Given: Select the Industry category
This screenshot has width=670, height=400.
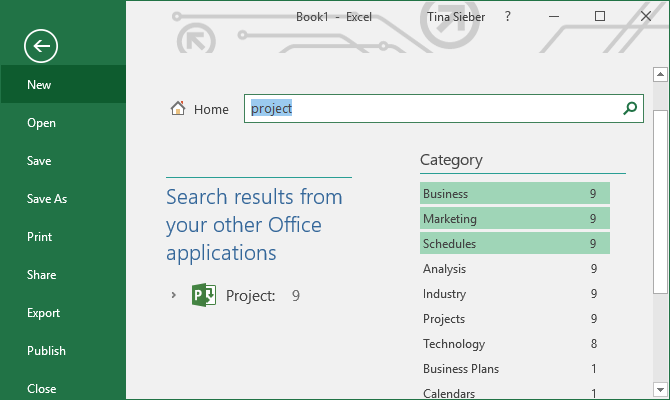Looking at the screenshot, I should point(514,293).
